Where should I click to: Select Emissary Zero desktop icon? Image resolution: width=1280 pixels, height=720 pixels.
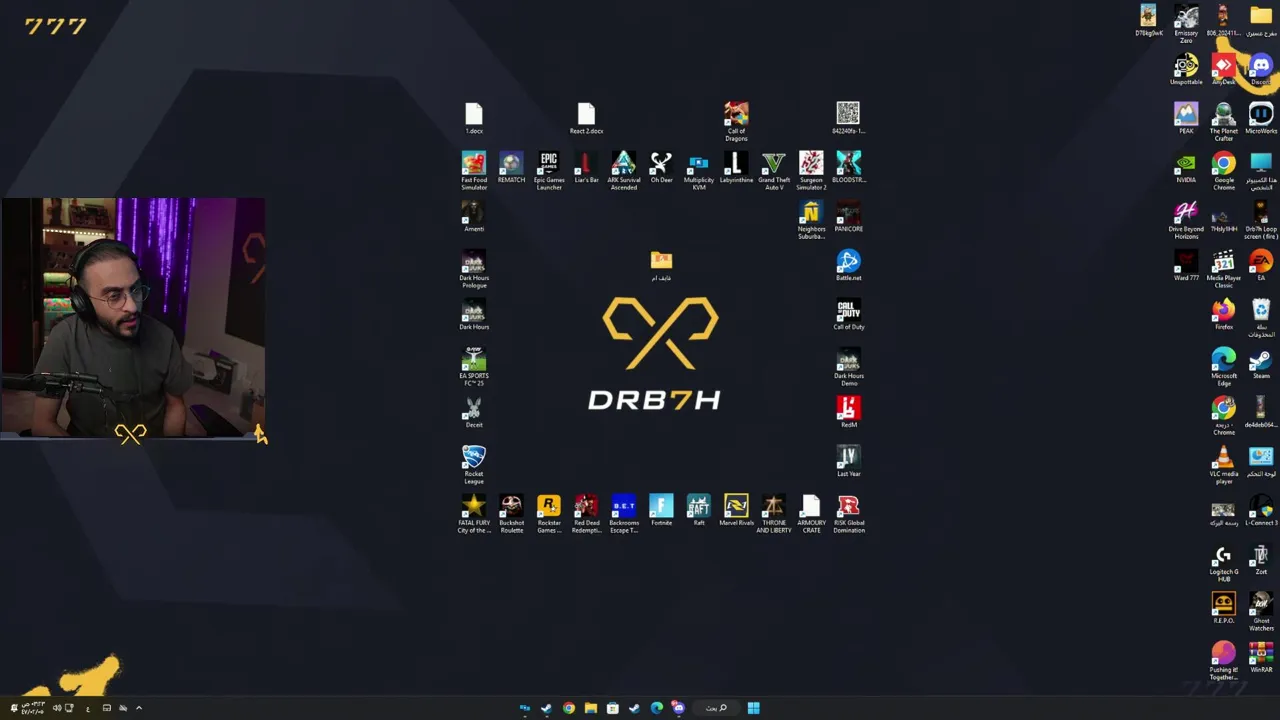point(1185,23)
